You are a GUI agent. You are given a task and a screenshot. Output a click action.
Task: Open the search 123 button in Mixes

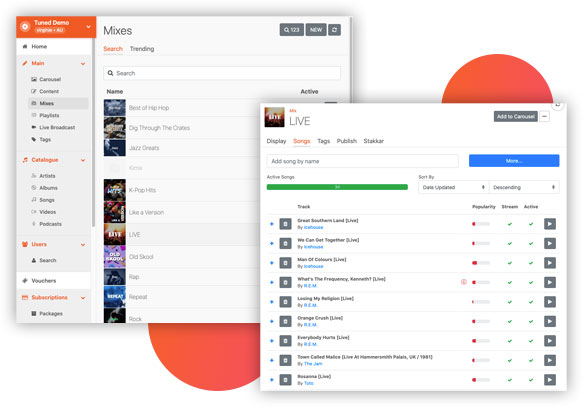[292, 30]
